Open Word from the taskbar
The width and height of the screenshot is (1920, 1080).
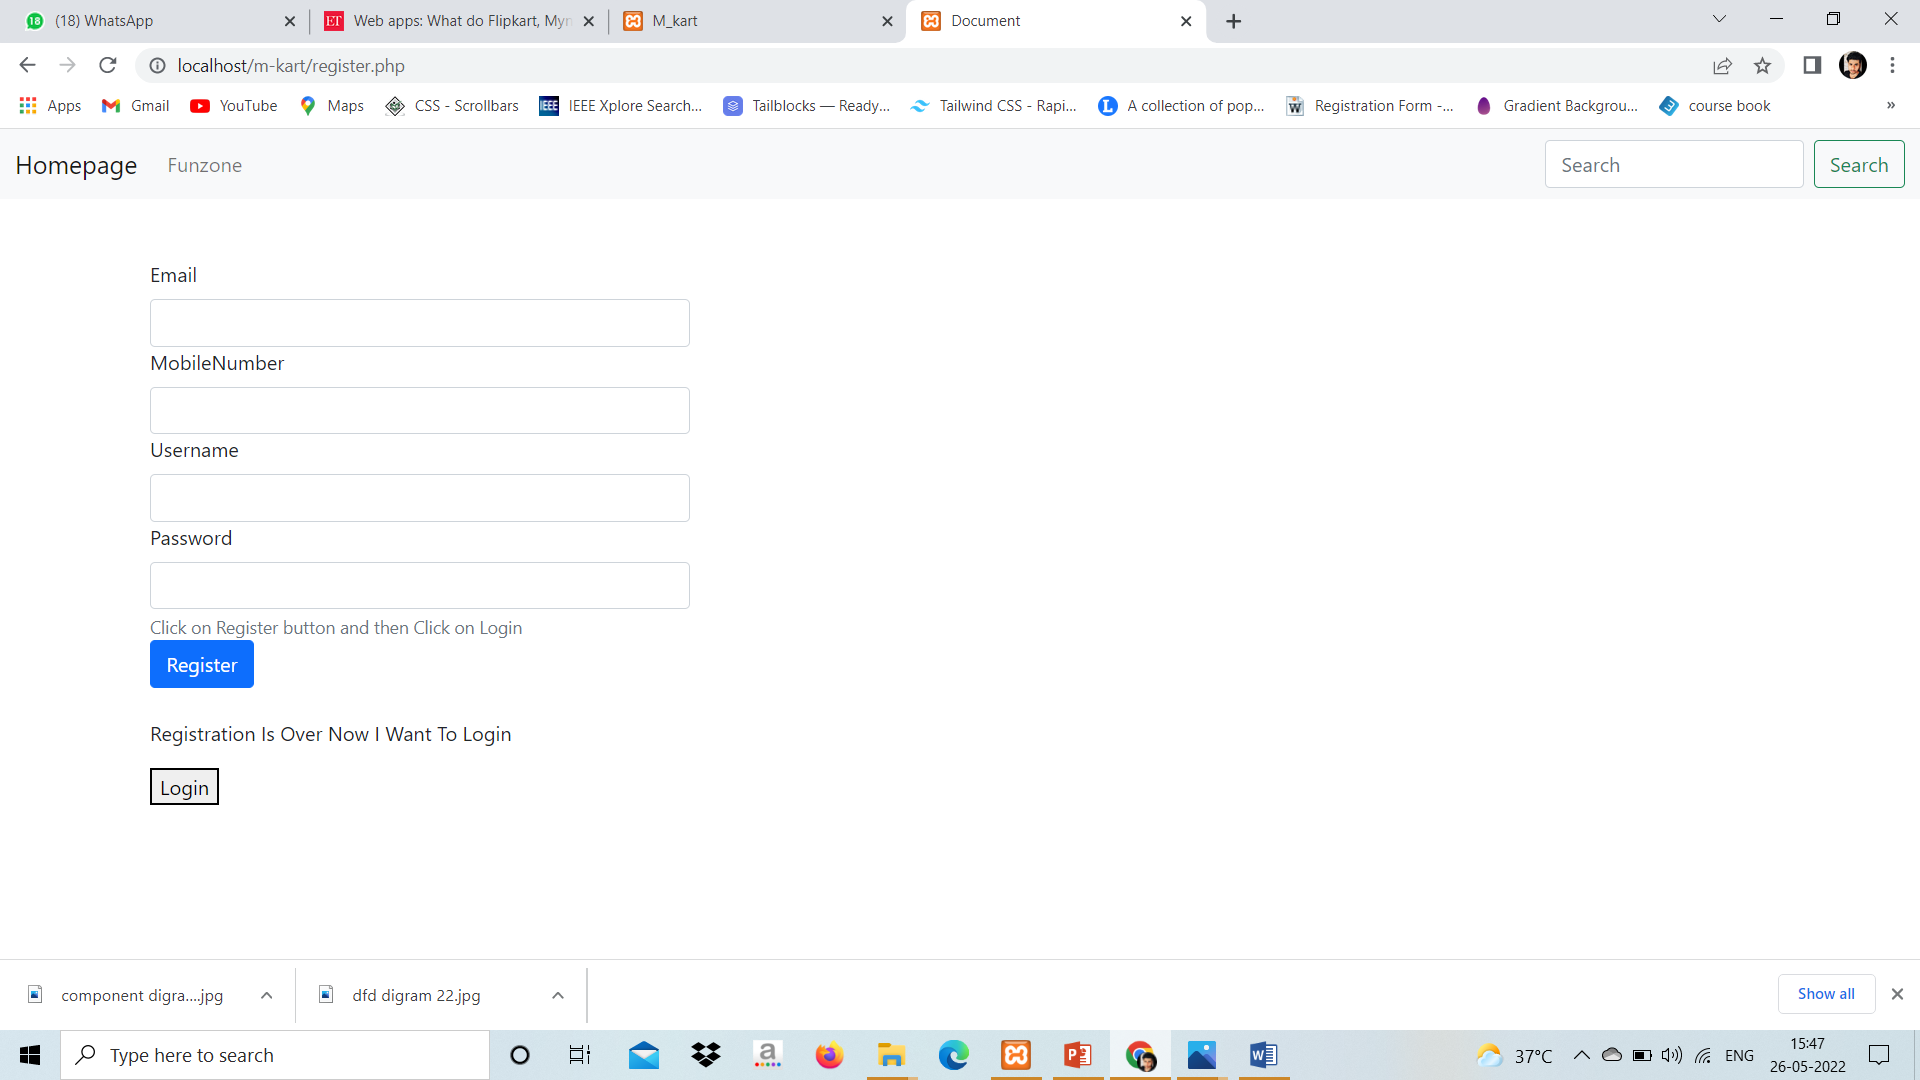[x=1263, y=1054]
